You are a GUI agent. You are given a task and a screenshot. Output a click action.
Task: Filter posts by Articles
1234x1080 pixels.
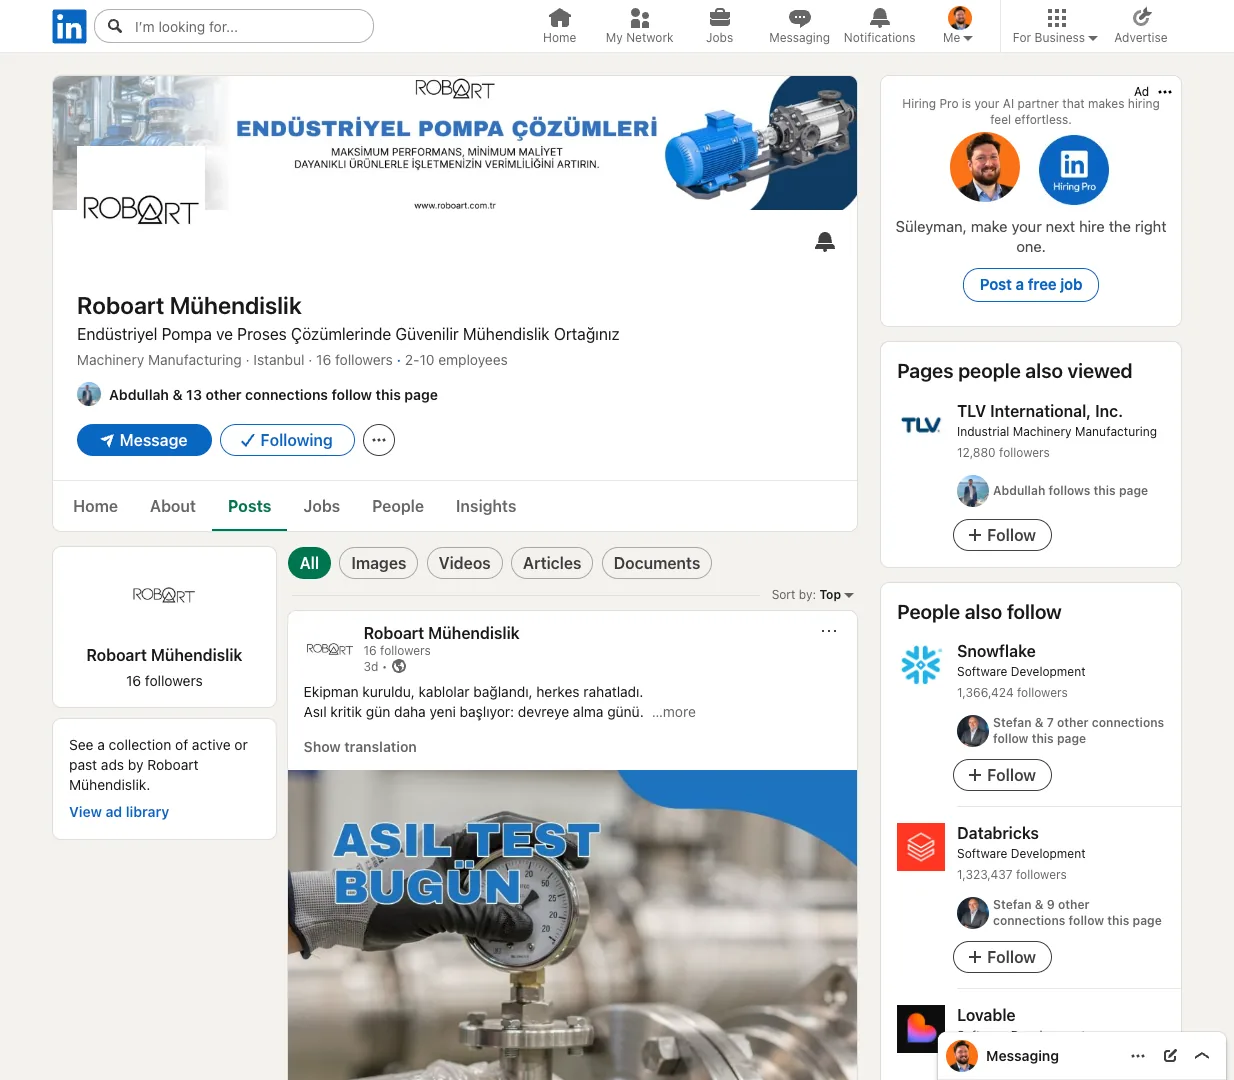tap(552, 563)
